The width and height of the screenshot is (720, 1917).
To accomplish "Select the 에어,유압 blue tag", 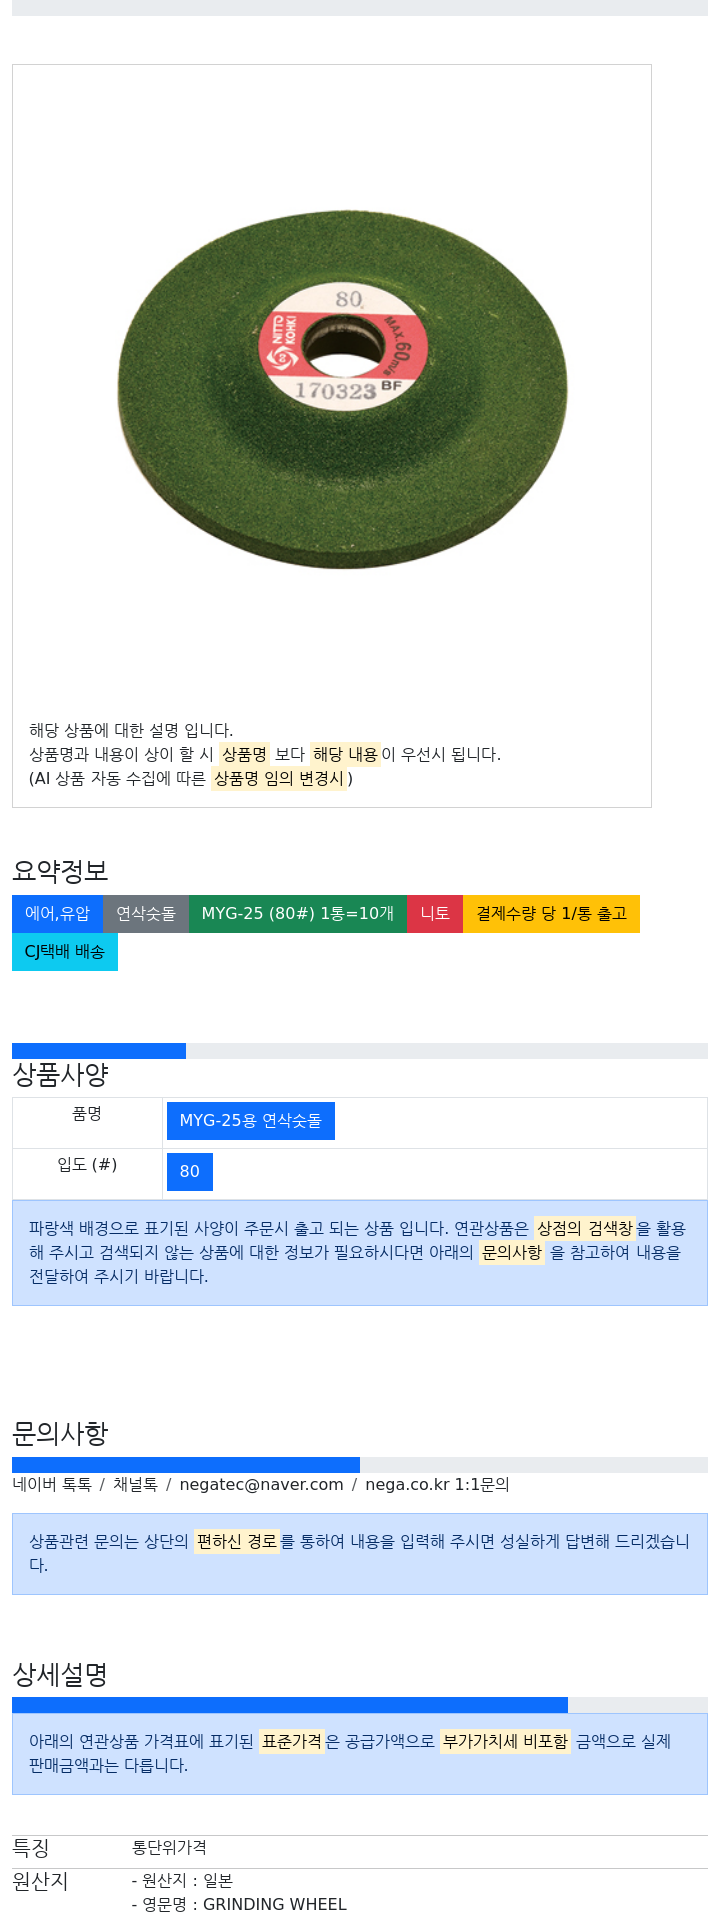I will (57, 913).
